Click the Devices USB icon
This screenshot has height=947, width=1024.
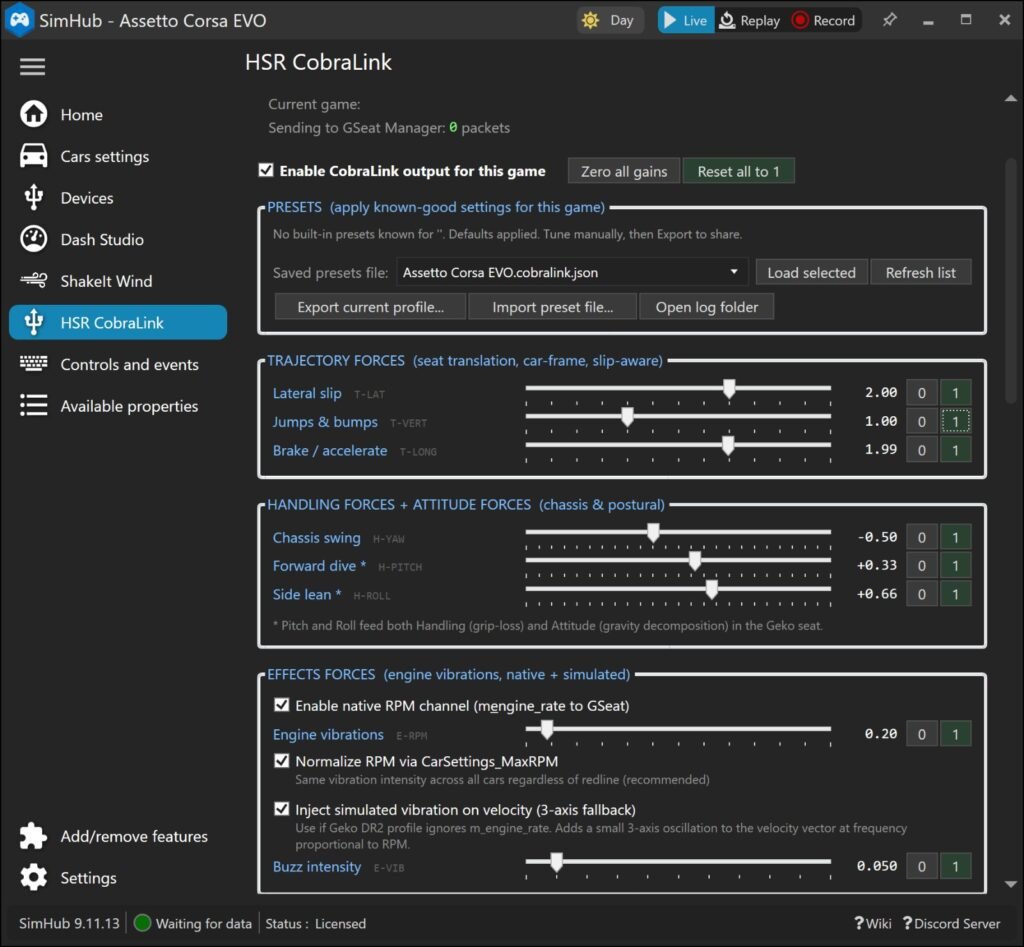pos(33,197)
